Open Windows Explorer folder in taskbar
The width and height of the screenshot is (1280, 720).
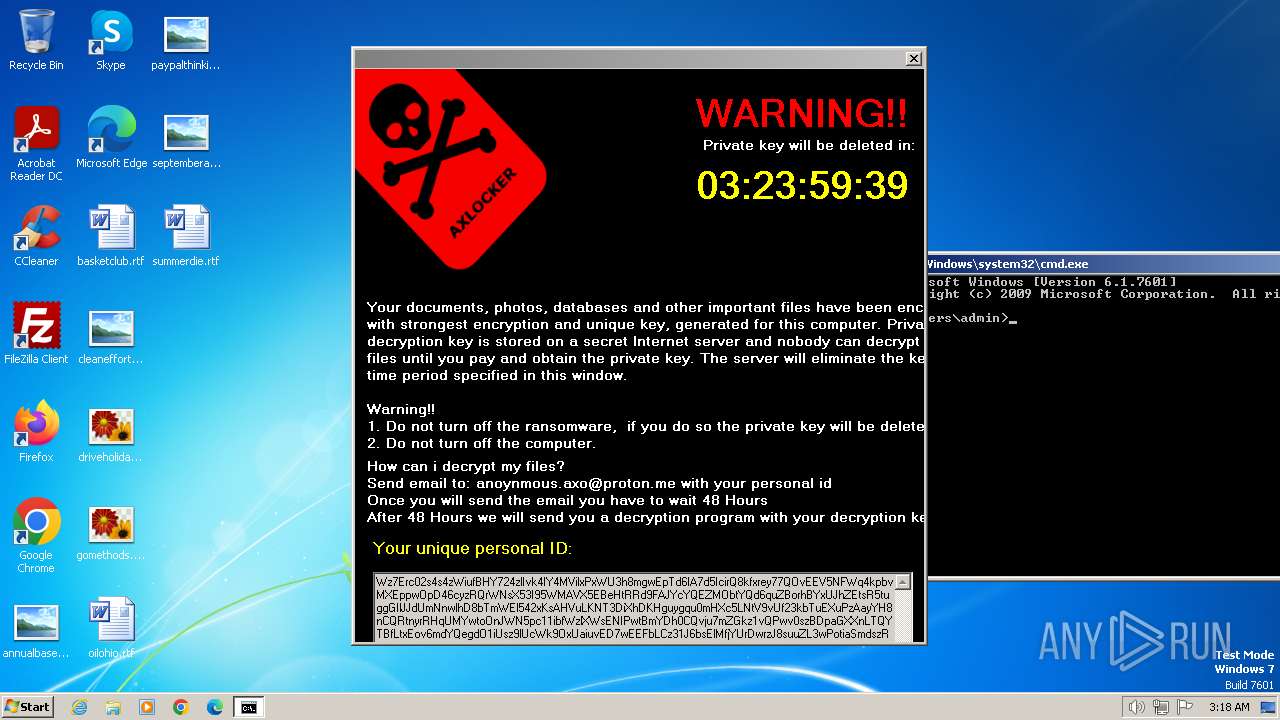click(x=113, y=707)
